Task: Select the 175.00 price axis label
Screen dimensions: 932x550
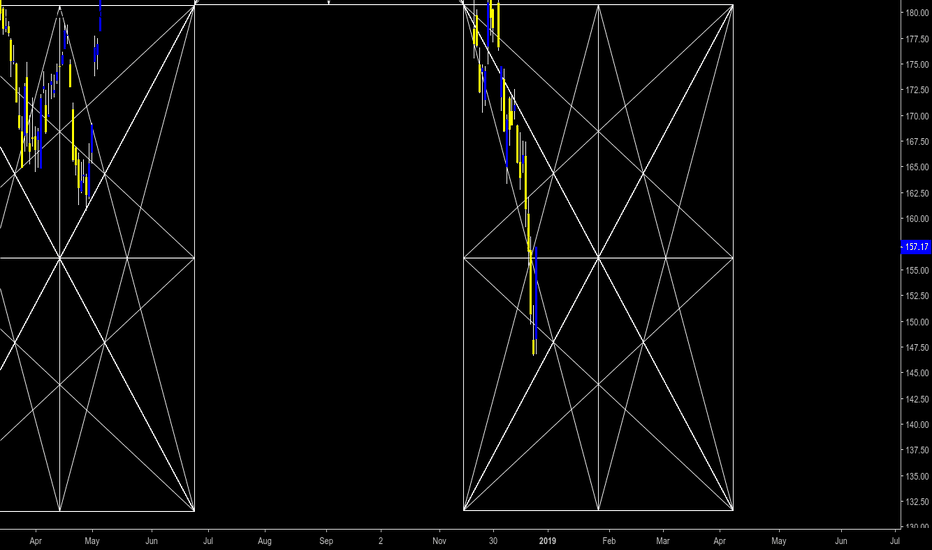Action: click(x=917, y=64)
